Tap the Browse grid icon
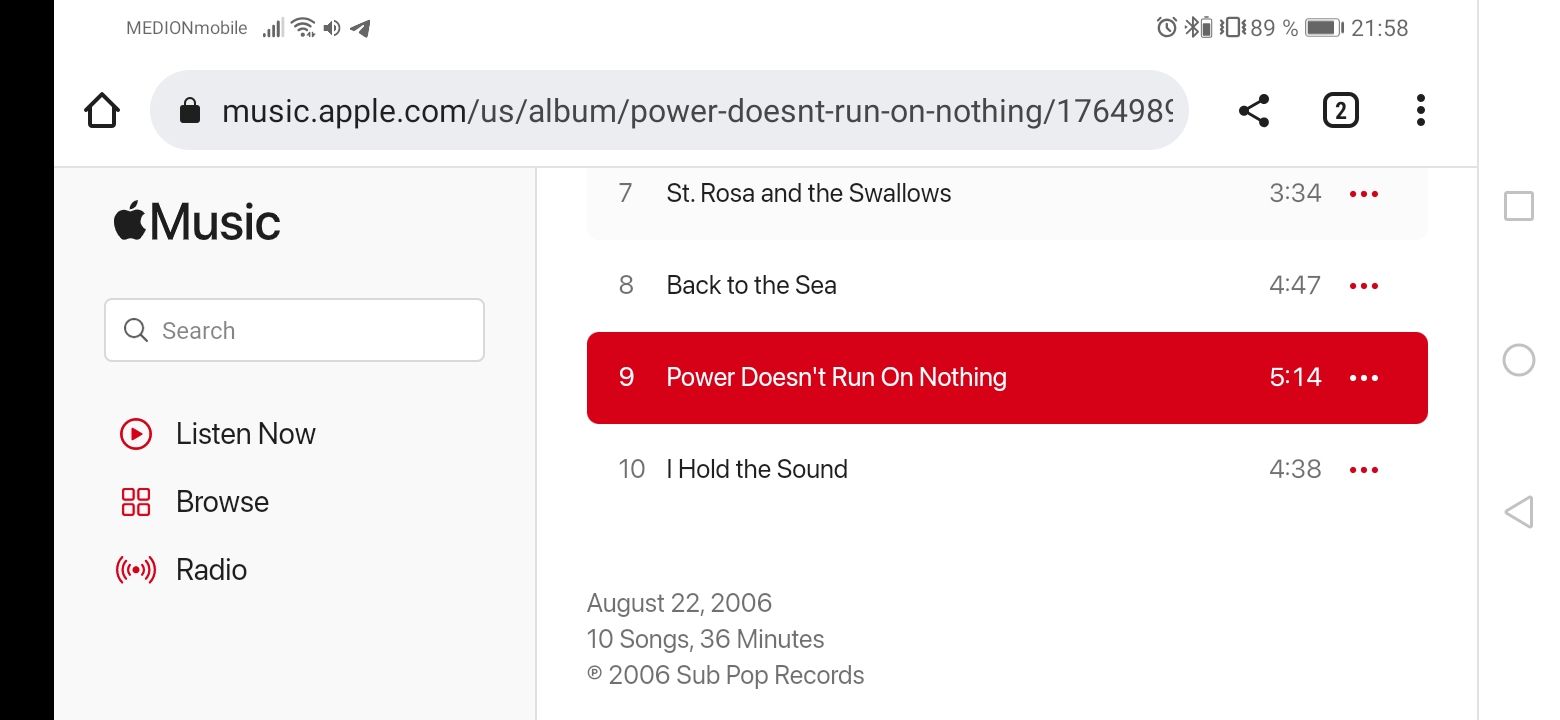This screenshot has width=1560, height=720. (x=136, y=502)
